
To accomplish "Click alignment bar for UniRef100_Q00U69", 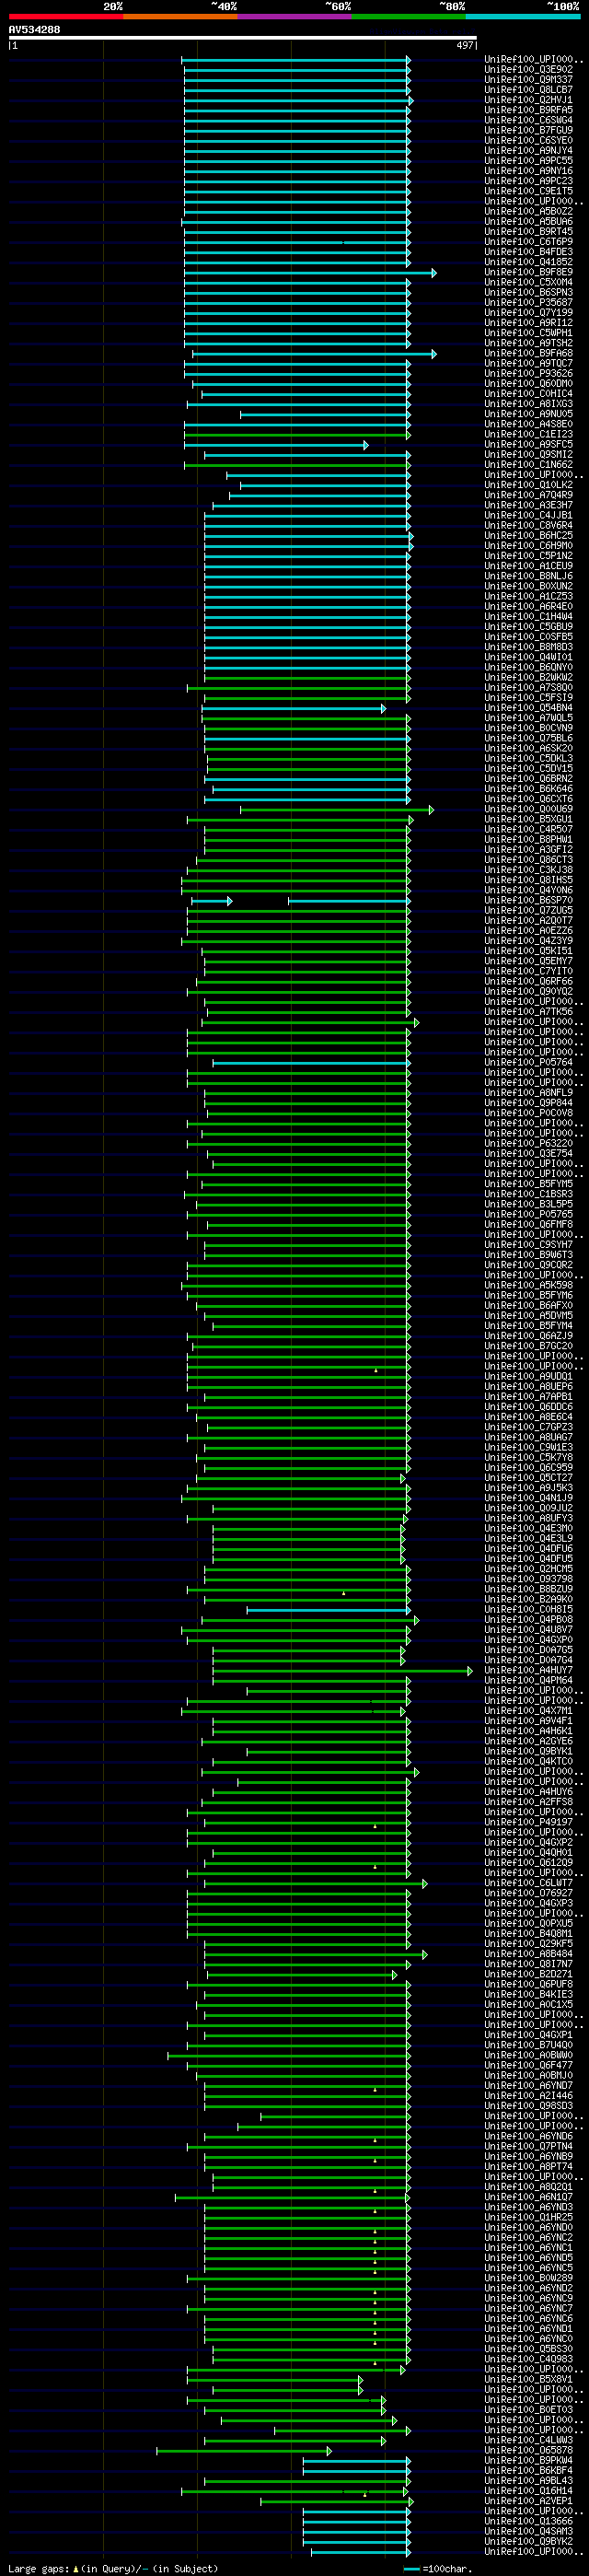I will tap(337, 809).
